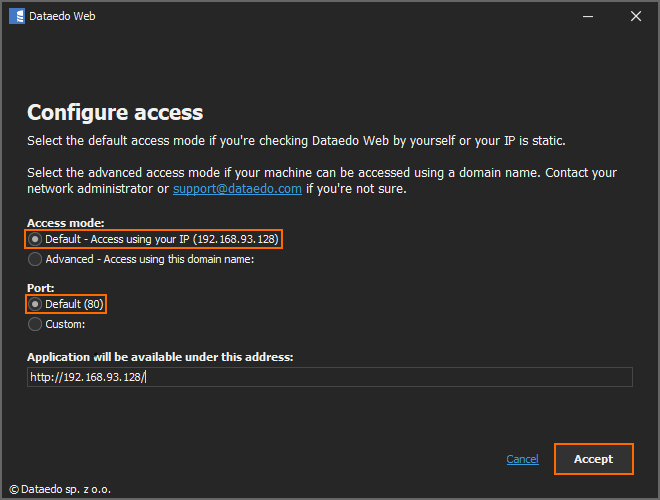
Task: Click the Configure access heading
Action: point(115,113)
